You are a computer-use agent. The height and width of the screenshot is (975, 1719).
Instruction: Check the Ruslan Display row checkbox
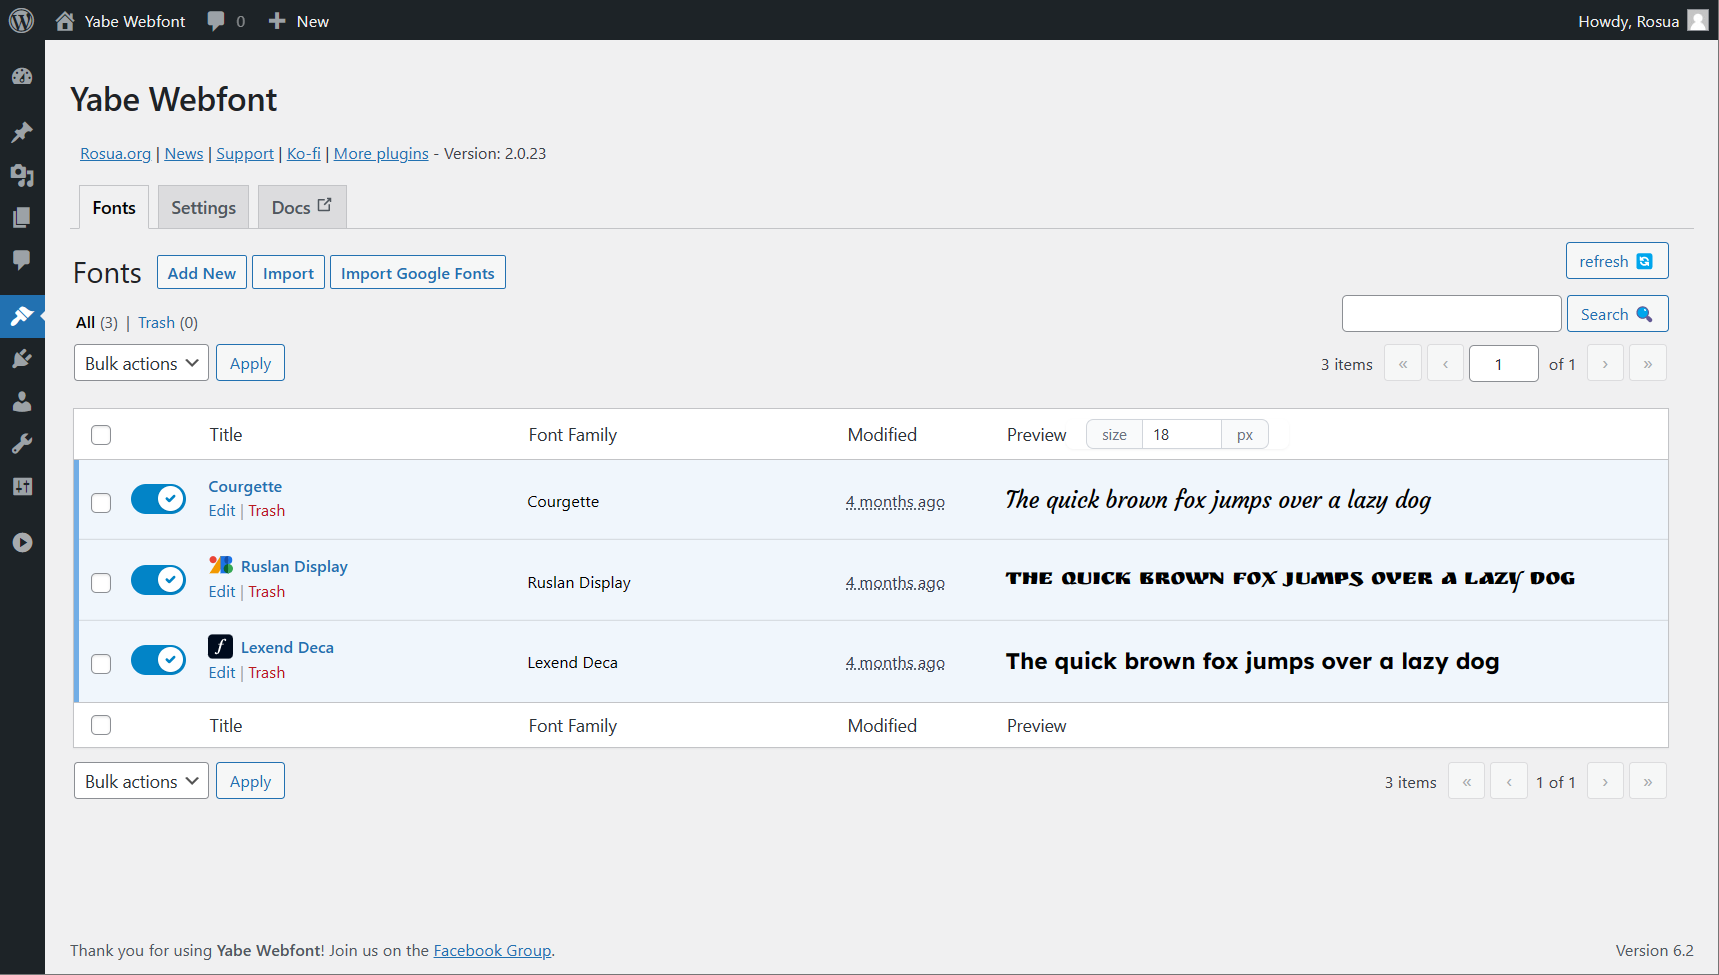[101, 583]
